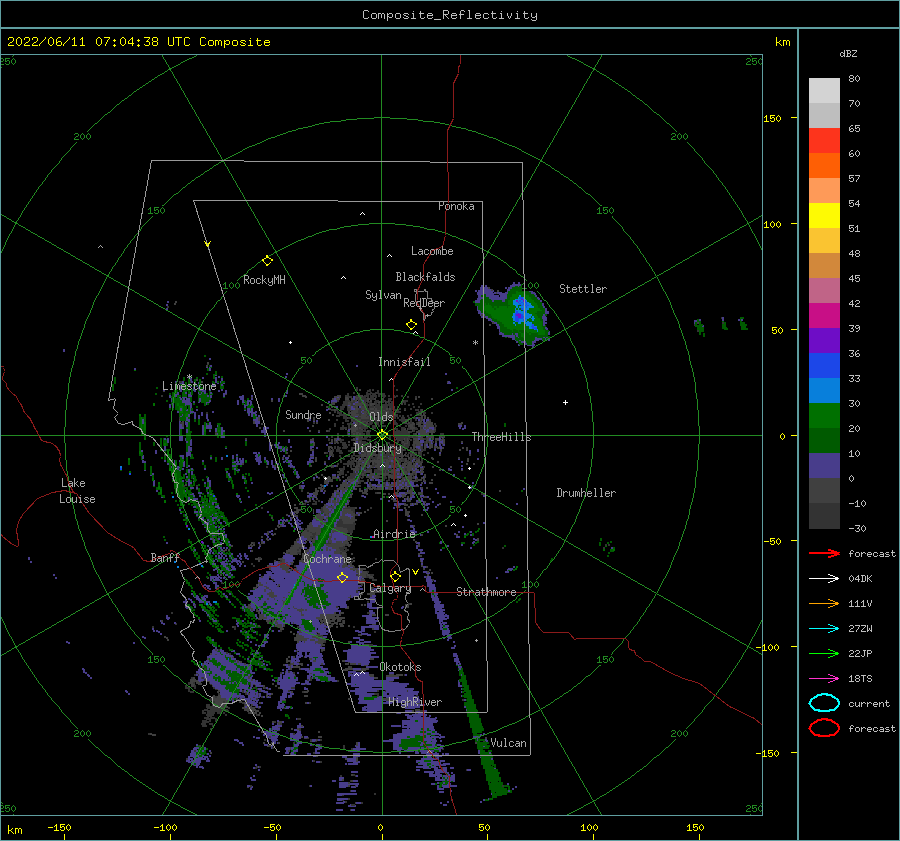Click the magenta 18TS arrow symbol
The height and width of the screenshot is (841, 900).
[x=824, y=679]
